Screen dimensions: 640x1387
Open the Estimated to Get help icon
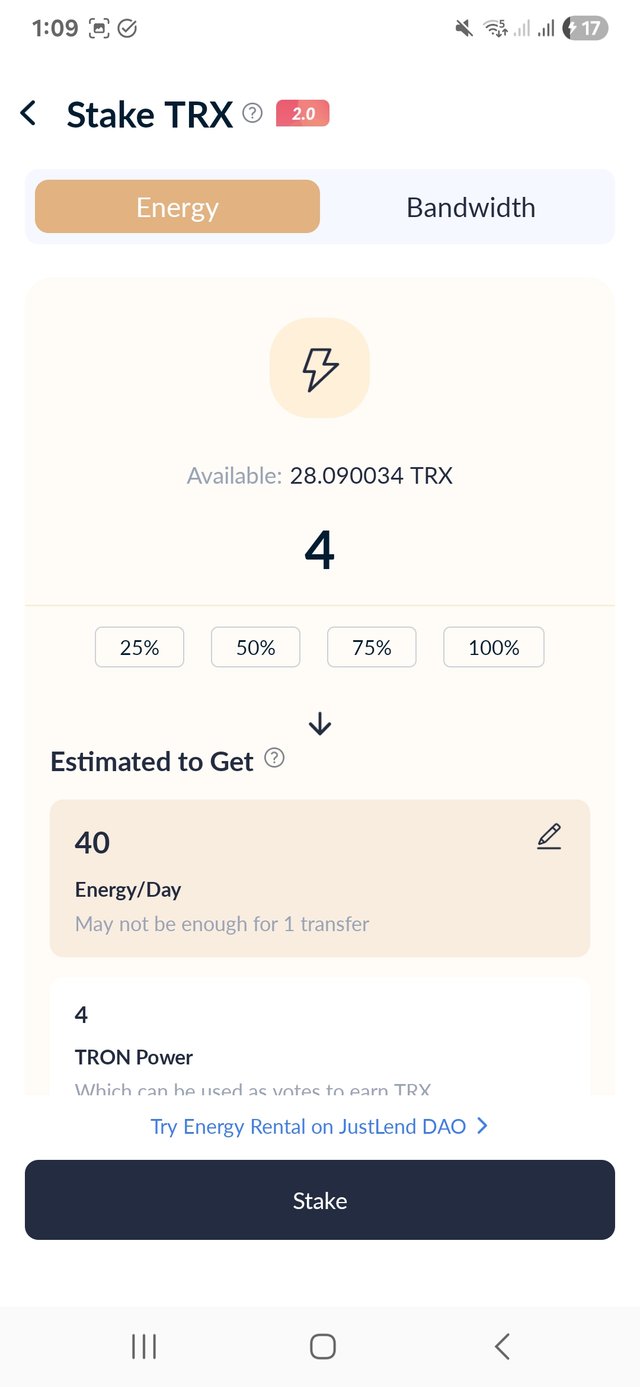point(274,759)
